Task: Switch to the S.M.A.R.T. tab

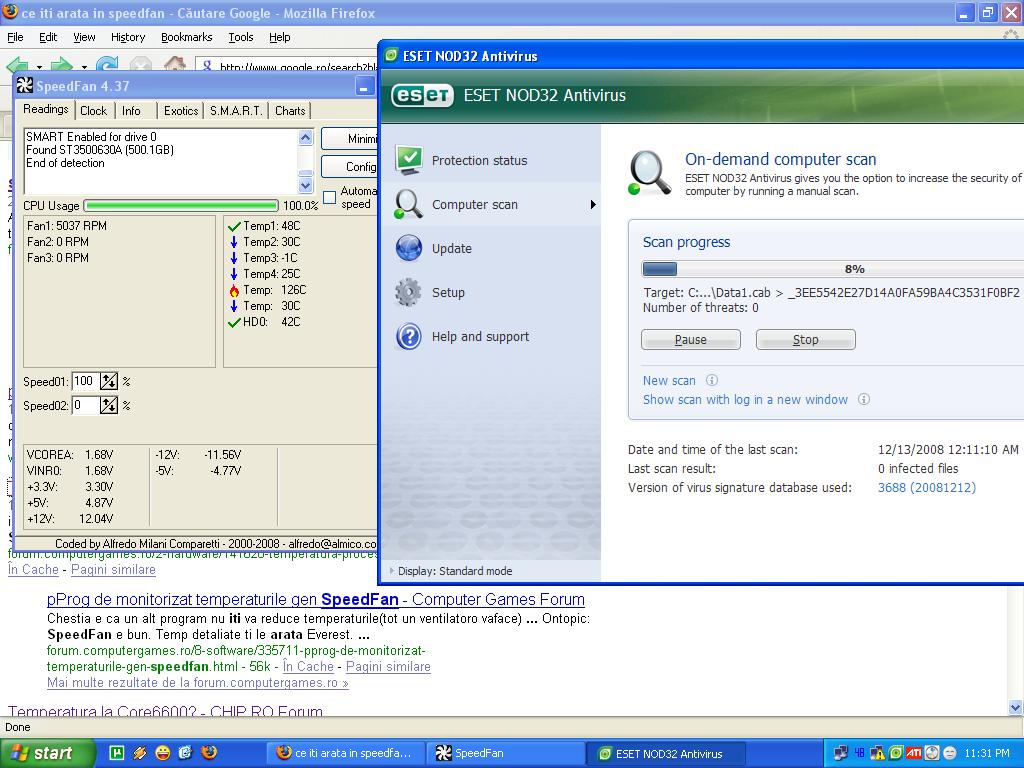Action: point(236,110)
